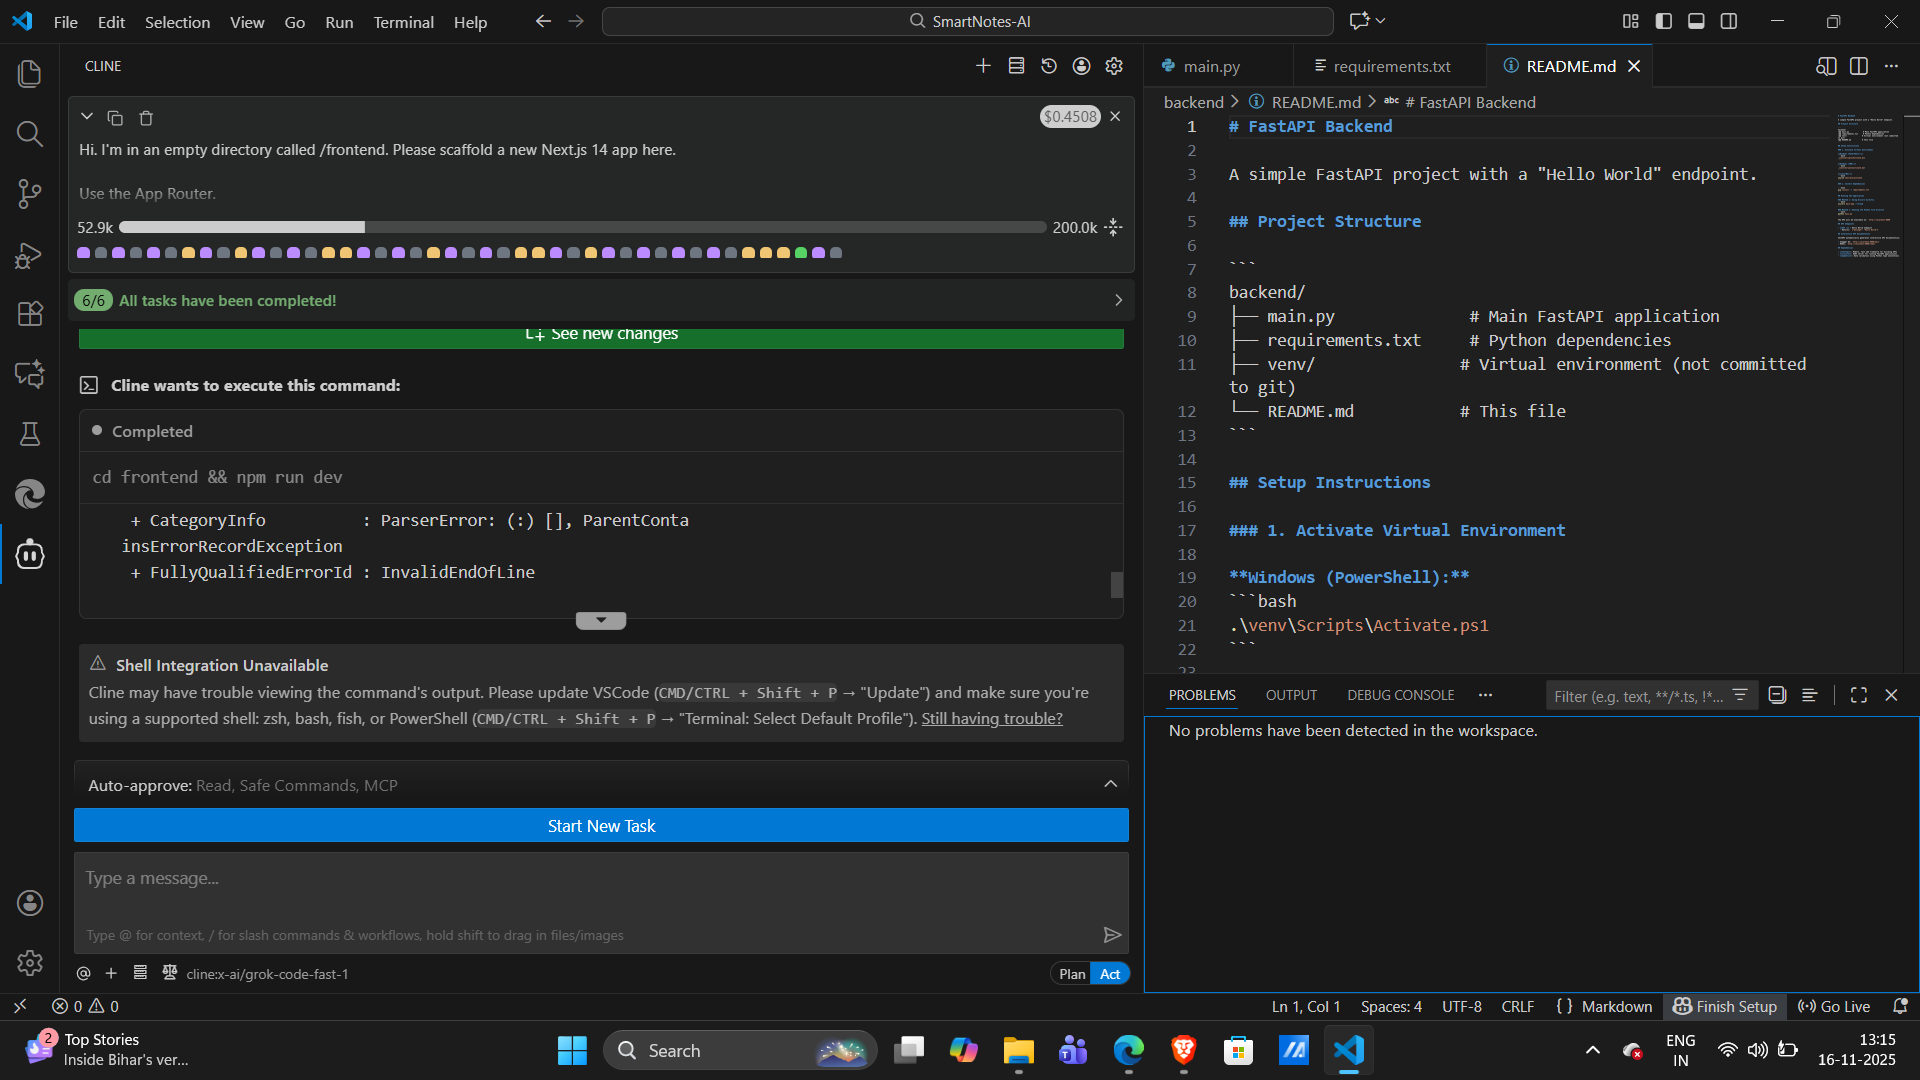Click Start New Task button

coord(601,826)
